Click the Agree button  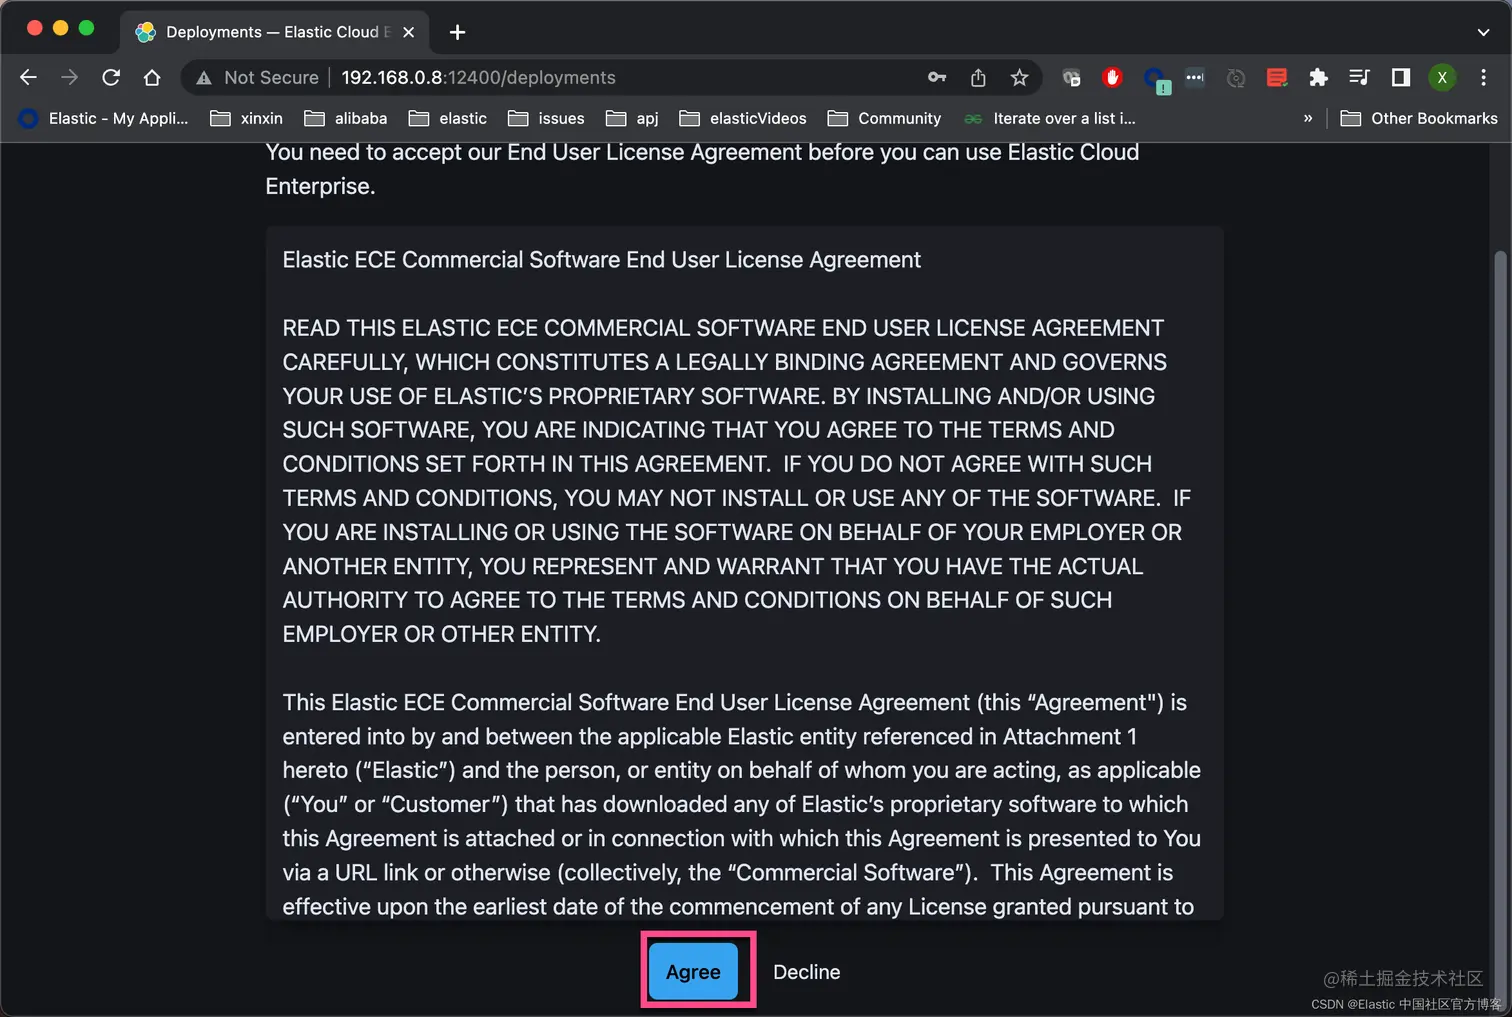coord(693,971)
